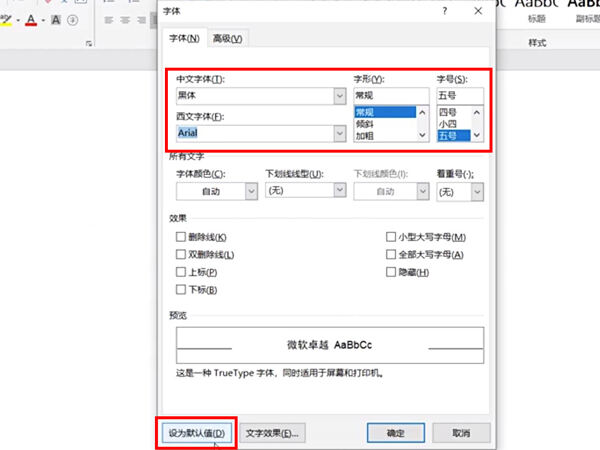
Task: Click the 字形 list scroll up arrow
Action: point(422,112)
